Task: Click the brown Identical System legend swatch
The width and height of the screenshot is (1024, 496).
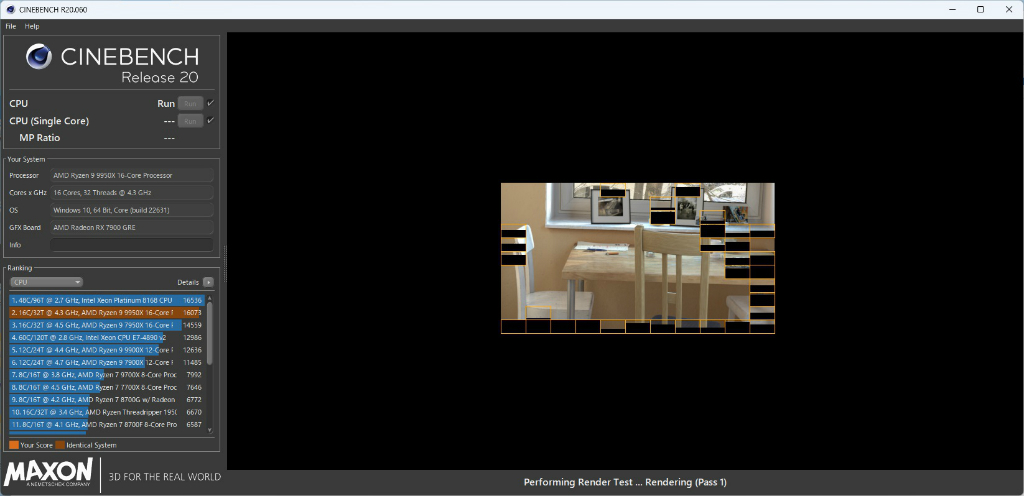Action: pos(60,445)
